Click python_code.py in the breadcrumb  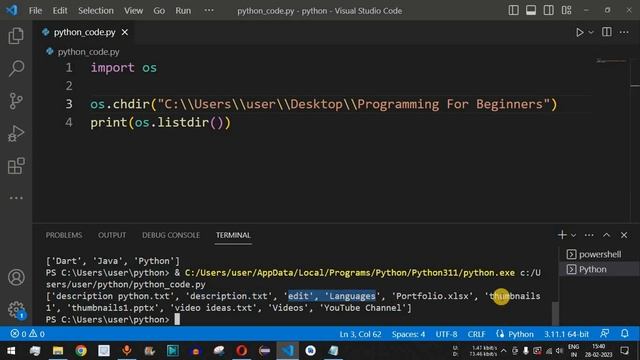[x=89, y=52]
